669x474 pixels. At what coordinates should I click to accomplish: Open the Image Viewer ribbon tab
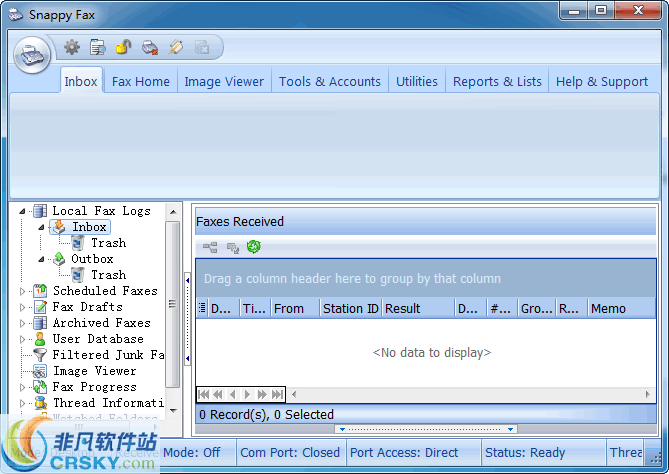[x=224, y=81]
